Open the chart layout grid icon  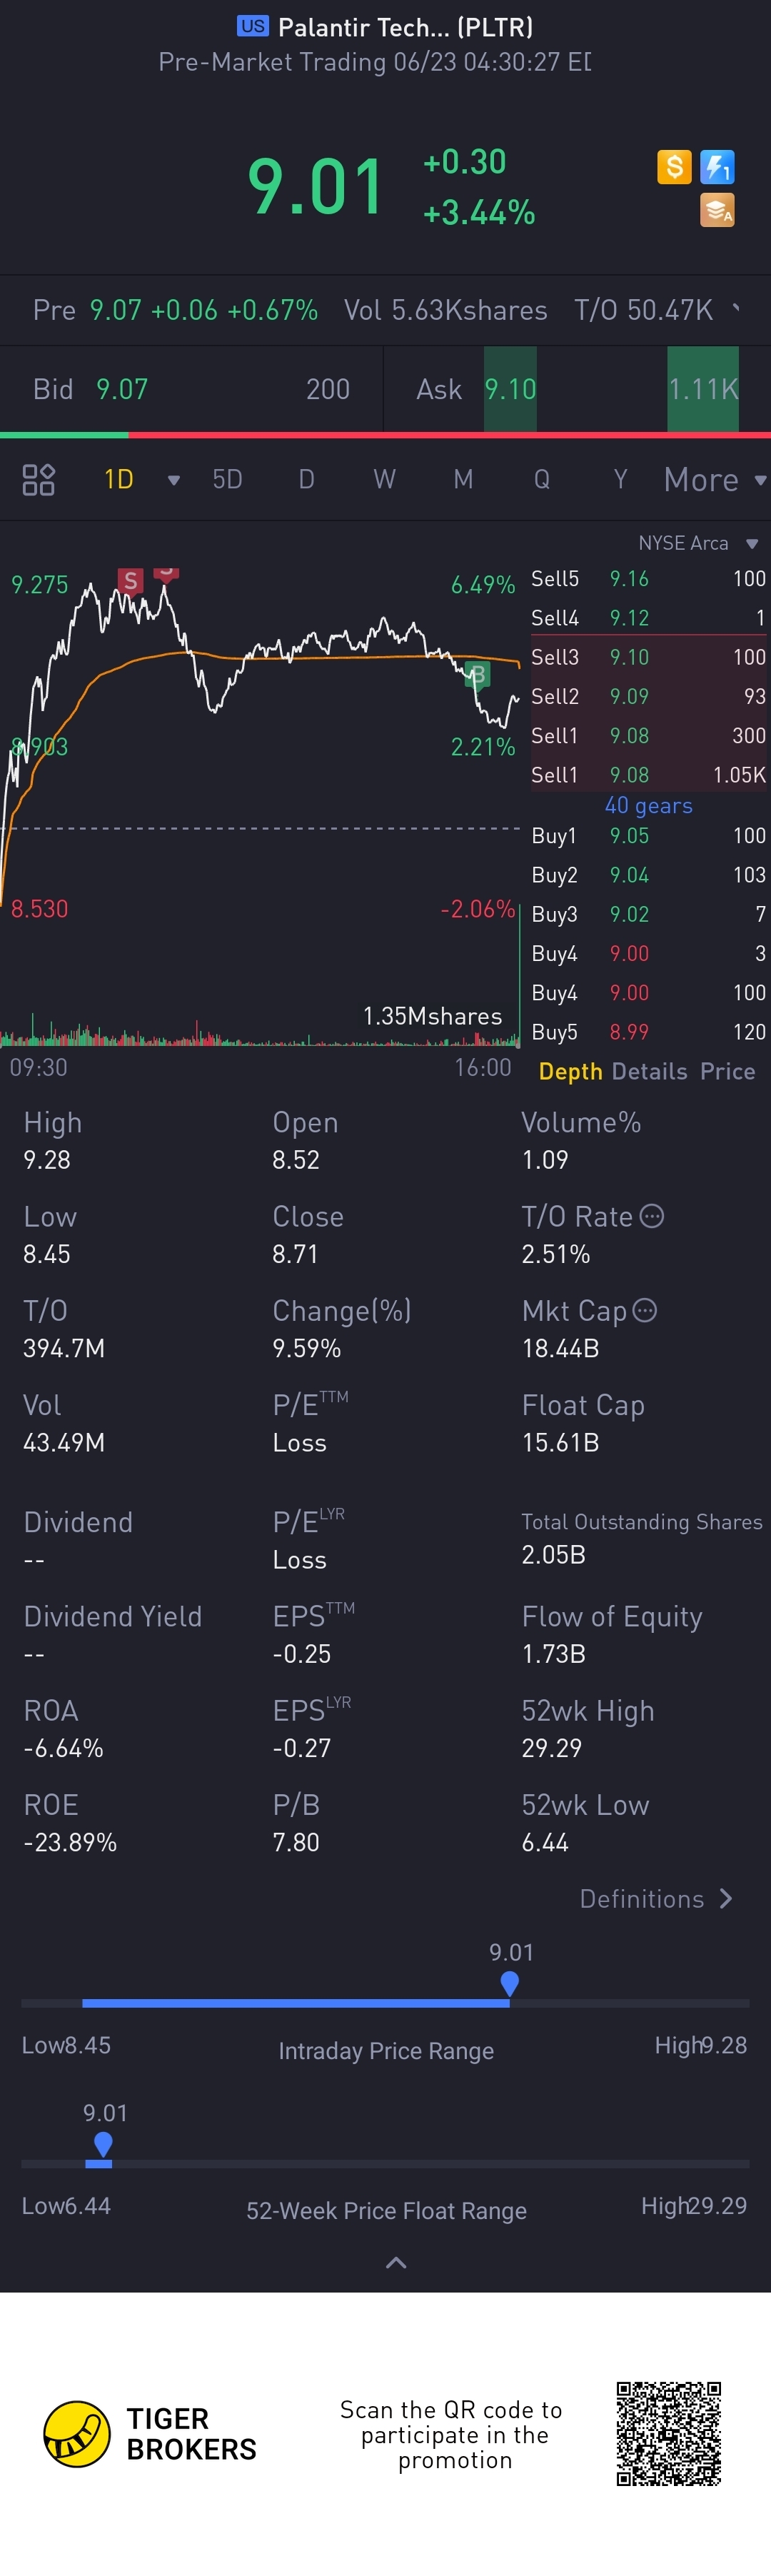tap(39, 480)
